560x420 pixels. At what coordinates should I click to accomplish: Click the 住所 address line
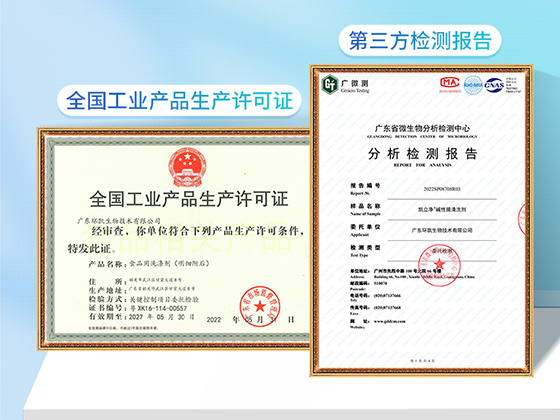(x=135, y=280)
